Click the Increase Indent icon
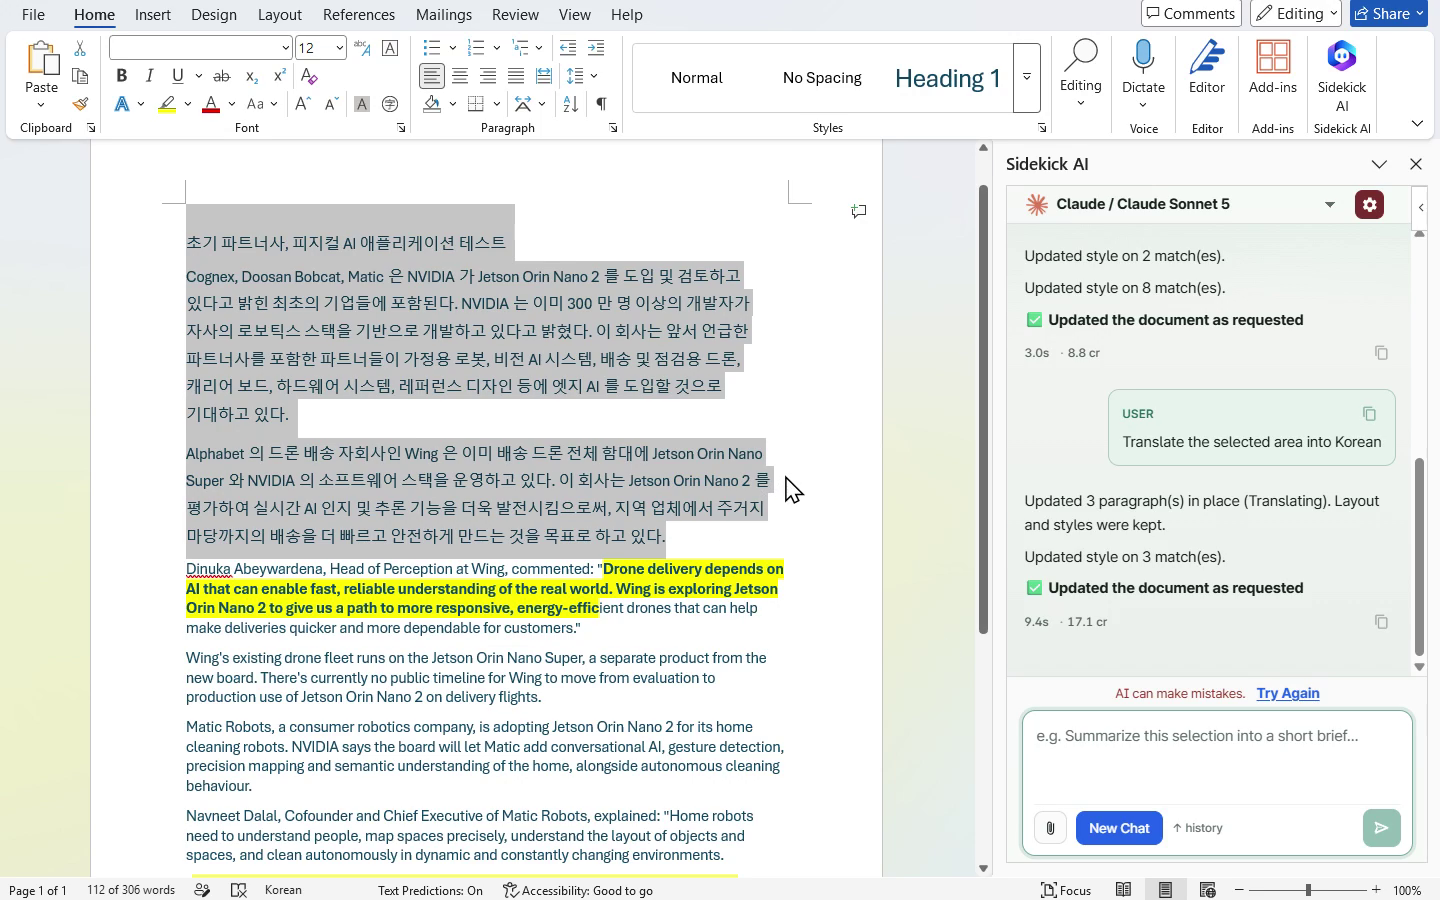Screen dimensions: 1440x900 tap(596, 48)
